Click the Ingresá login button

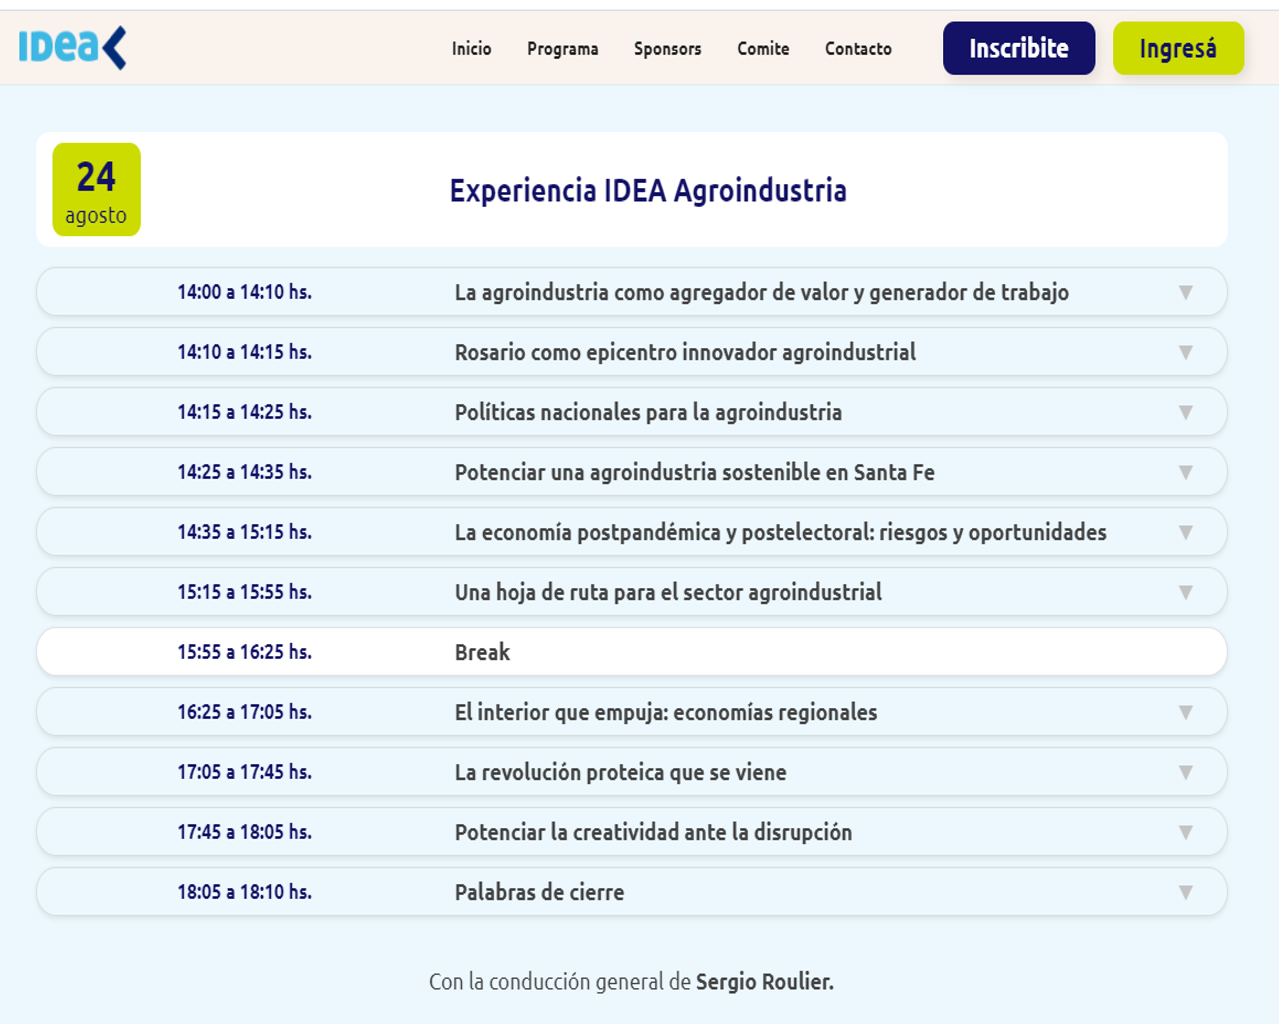coord(1178,49)
